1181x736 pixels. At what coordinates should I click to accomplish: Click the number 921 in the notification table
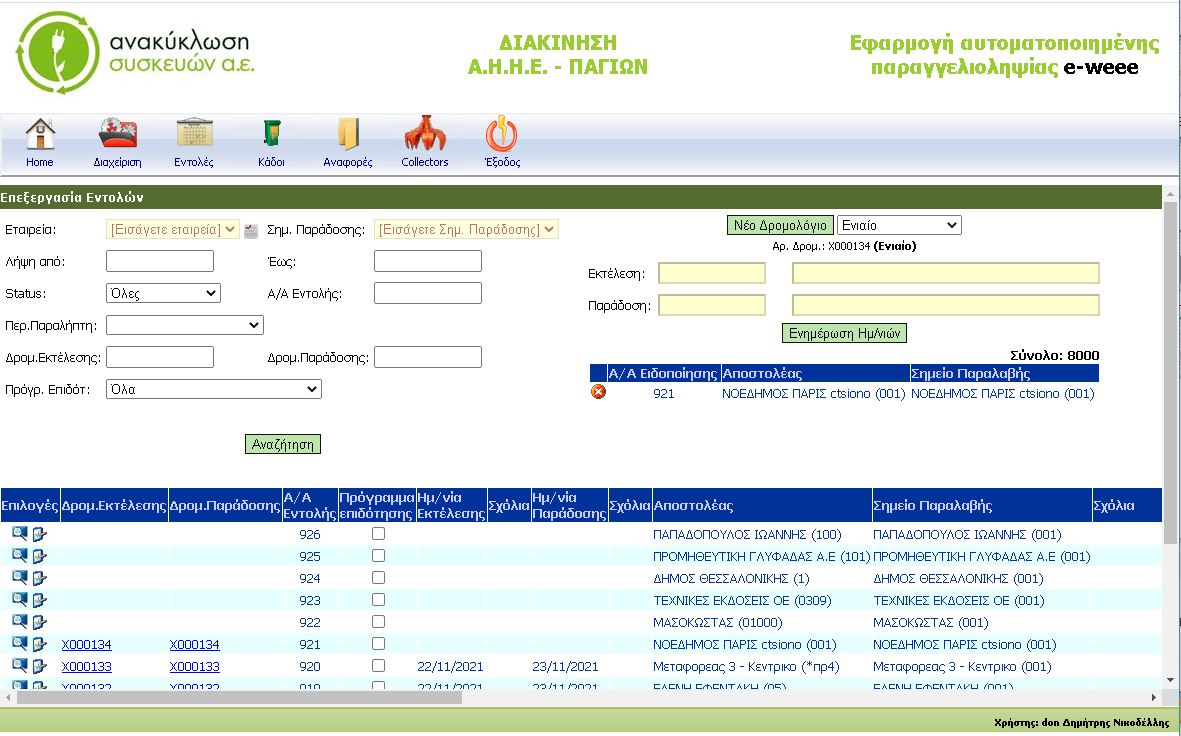[x=664, y=393]
